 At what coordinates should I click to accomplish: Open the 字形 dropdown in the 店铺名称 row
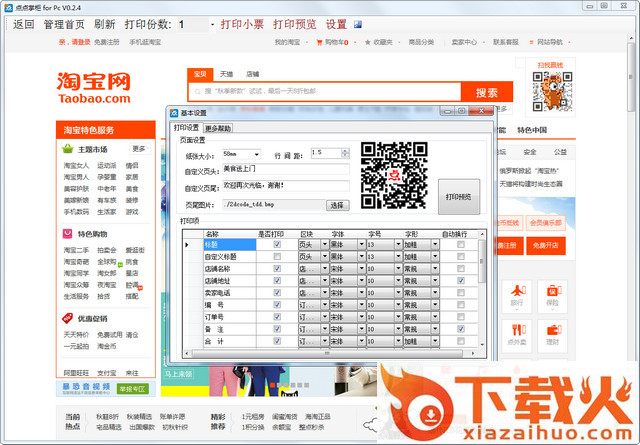435,268
